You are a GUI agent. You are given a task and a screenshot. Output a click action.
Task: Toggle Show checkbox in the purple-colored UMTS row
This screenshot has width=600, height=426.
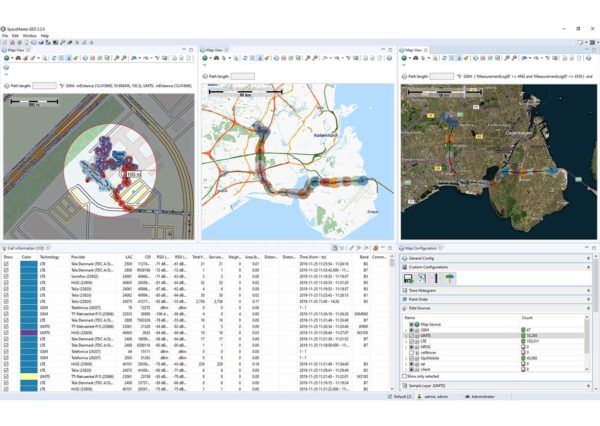6,333
